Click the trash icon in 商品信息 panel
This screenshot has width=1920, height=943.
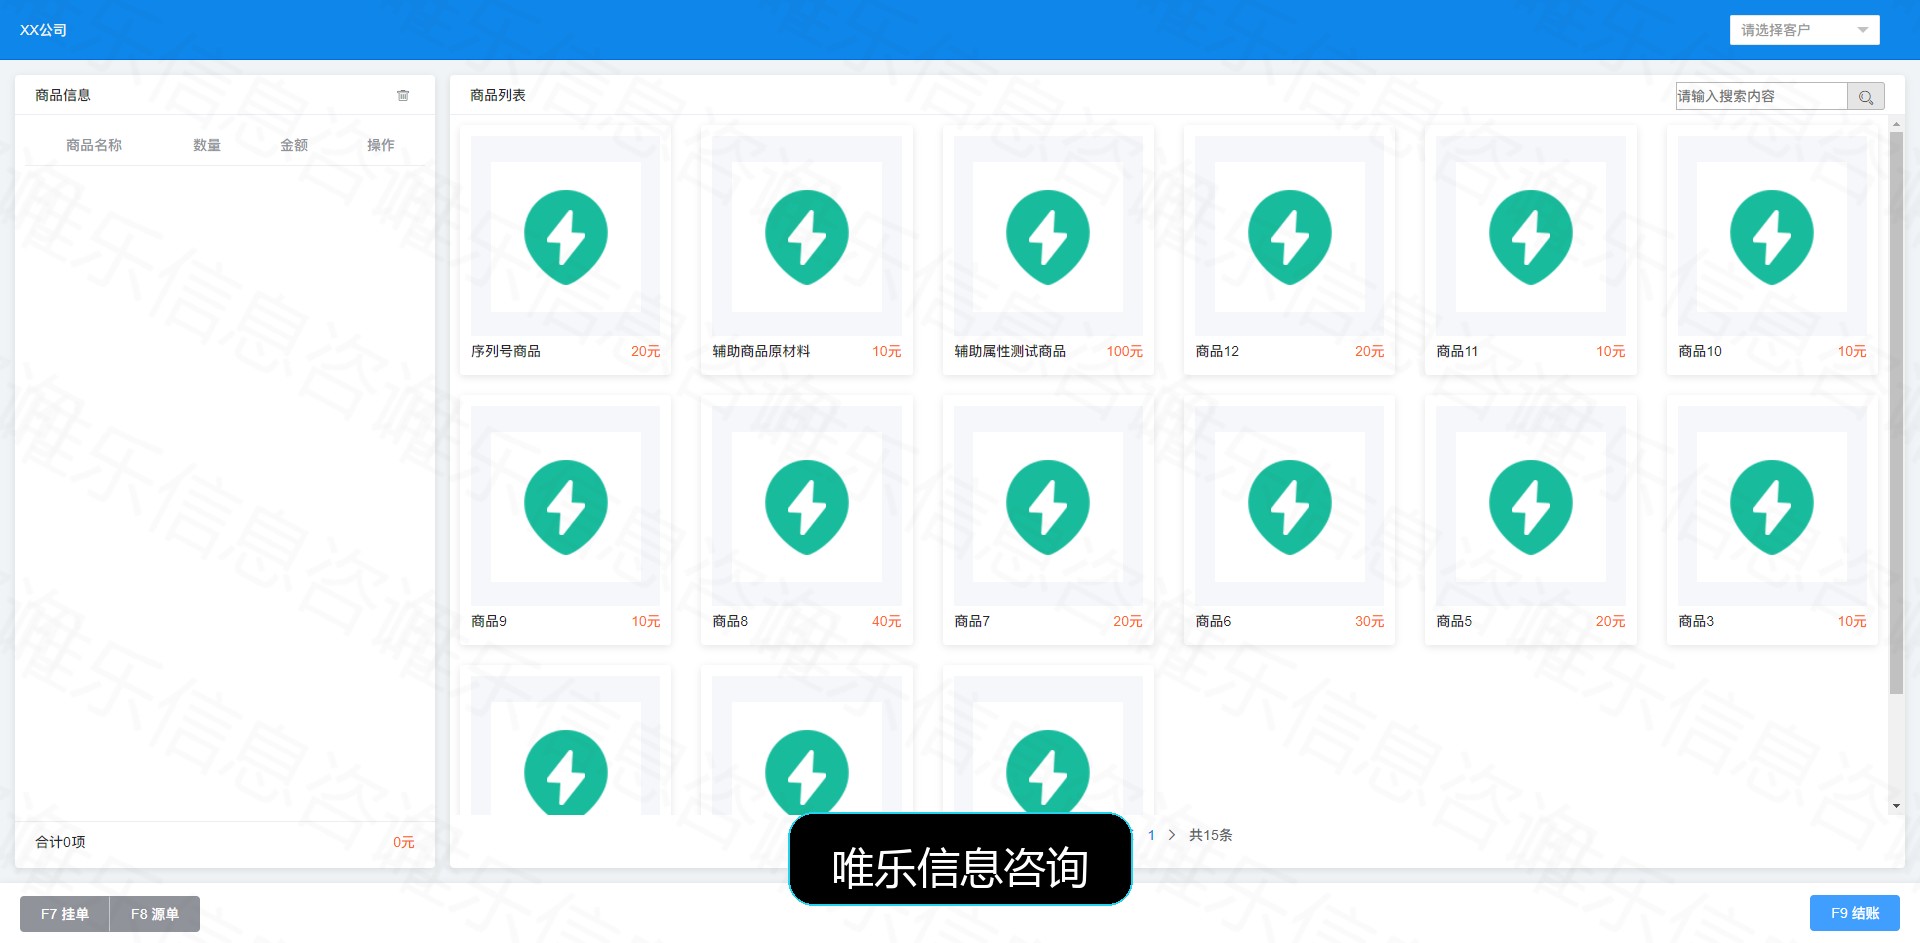pyautogui.click(x=403, y=95)
